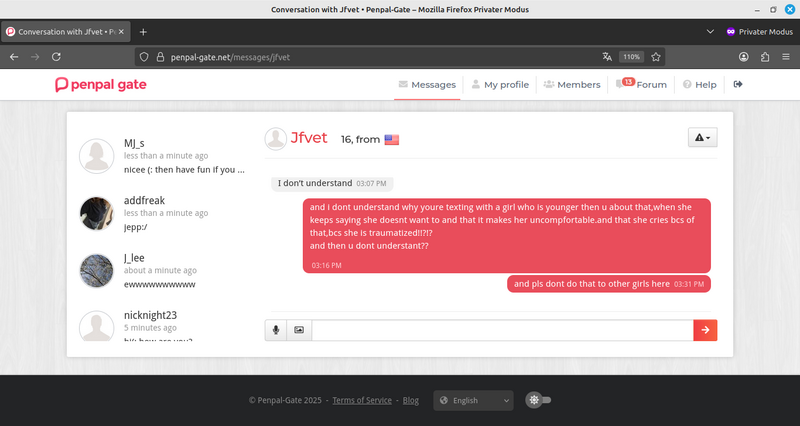Click the logout icon in the navbar
The height and width of the screenshot is (426, 800).
point(738,85)
